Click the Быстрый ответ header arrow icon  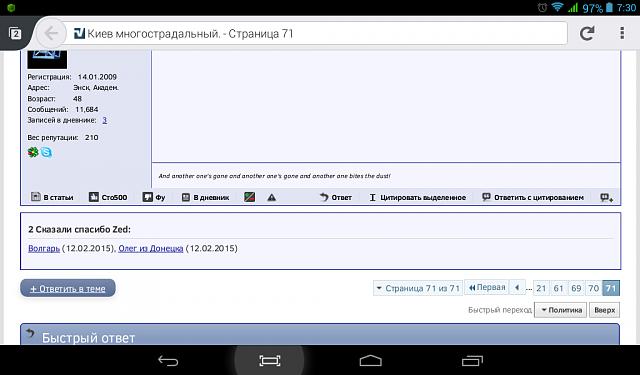[30, 333]
